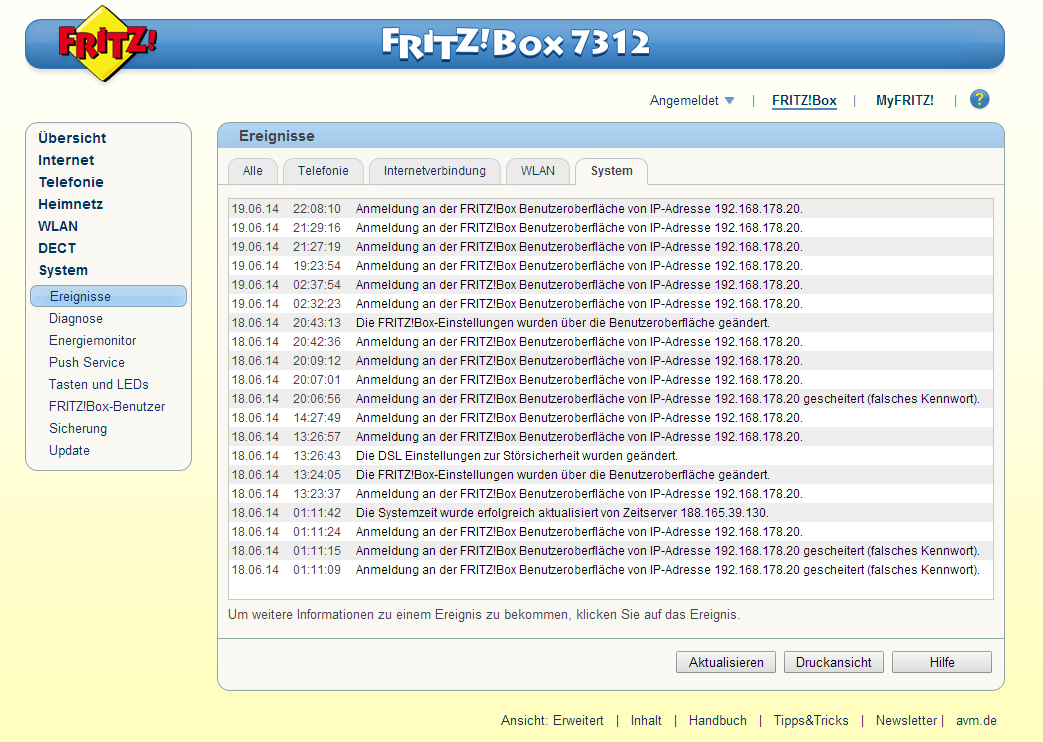Select the event logged at 21:29:16
The height and width of the screenshot is (742, 1043).
[x=611, y=228]
